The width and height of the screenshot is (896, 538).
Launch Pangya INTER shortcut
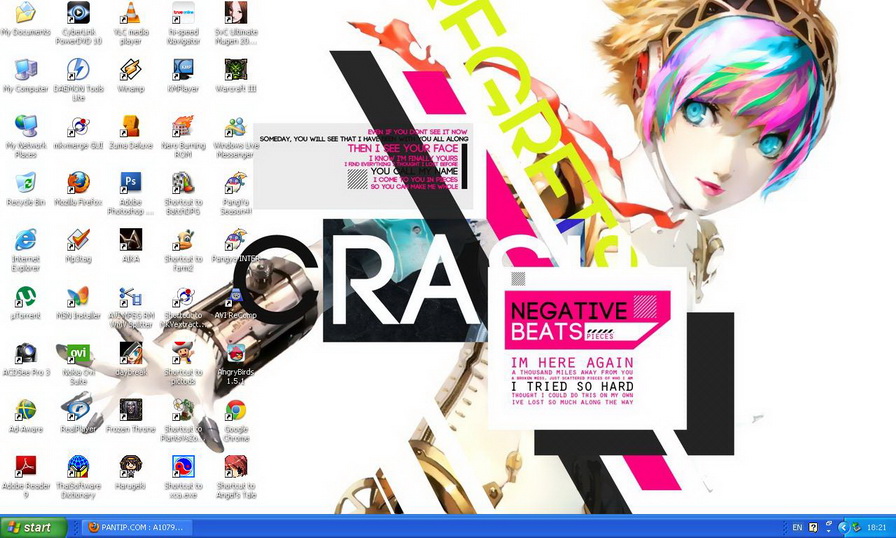pos(236,239)
